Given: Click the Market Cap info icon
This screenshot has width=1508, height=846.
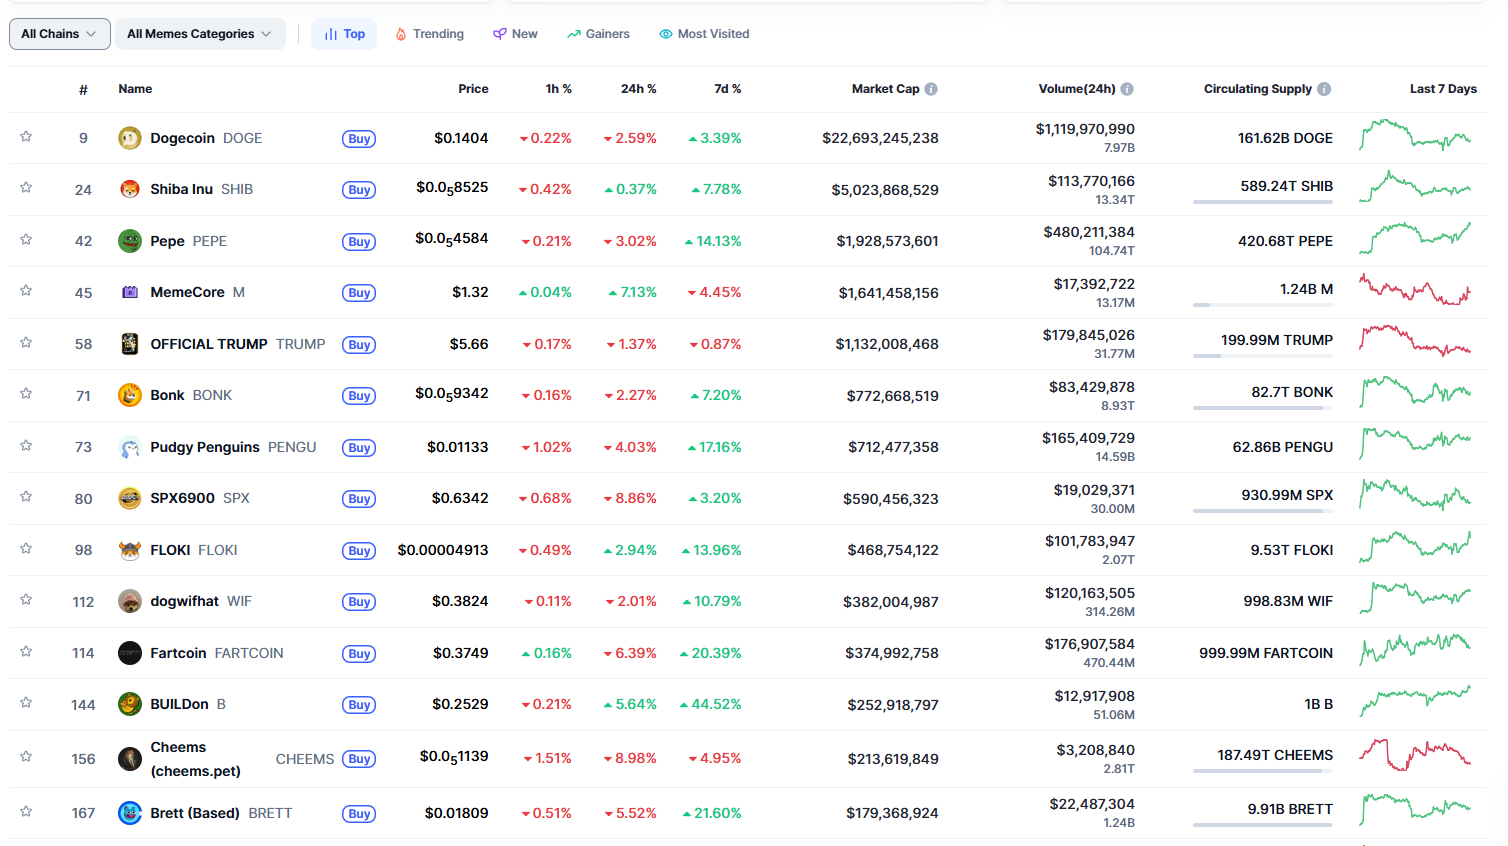Looking at the screenshot, I should (931, 89).
